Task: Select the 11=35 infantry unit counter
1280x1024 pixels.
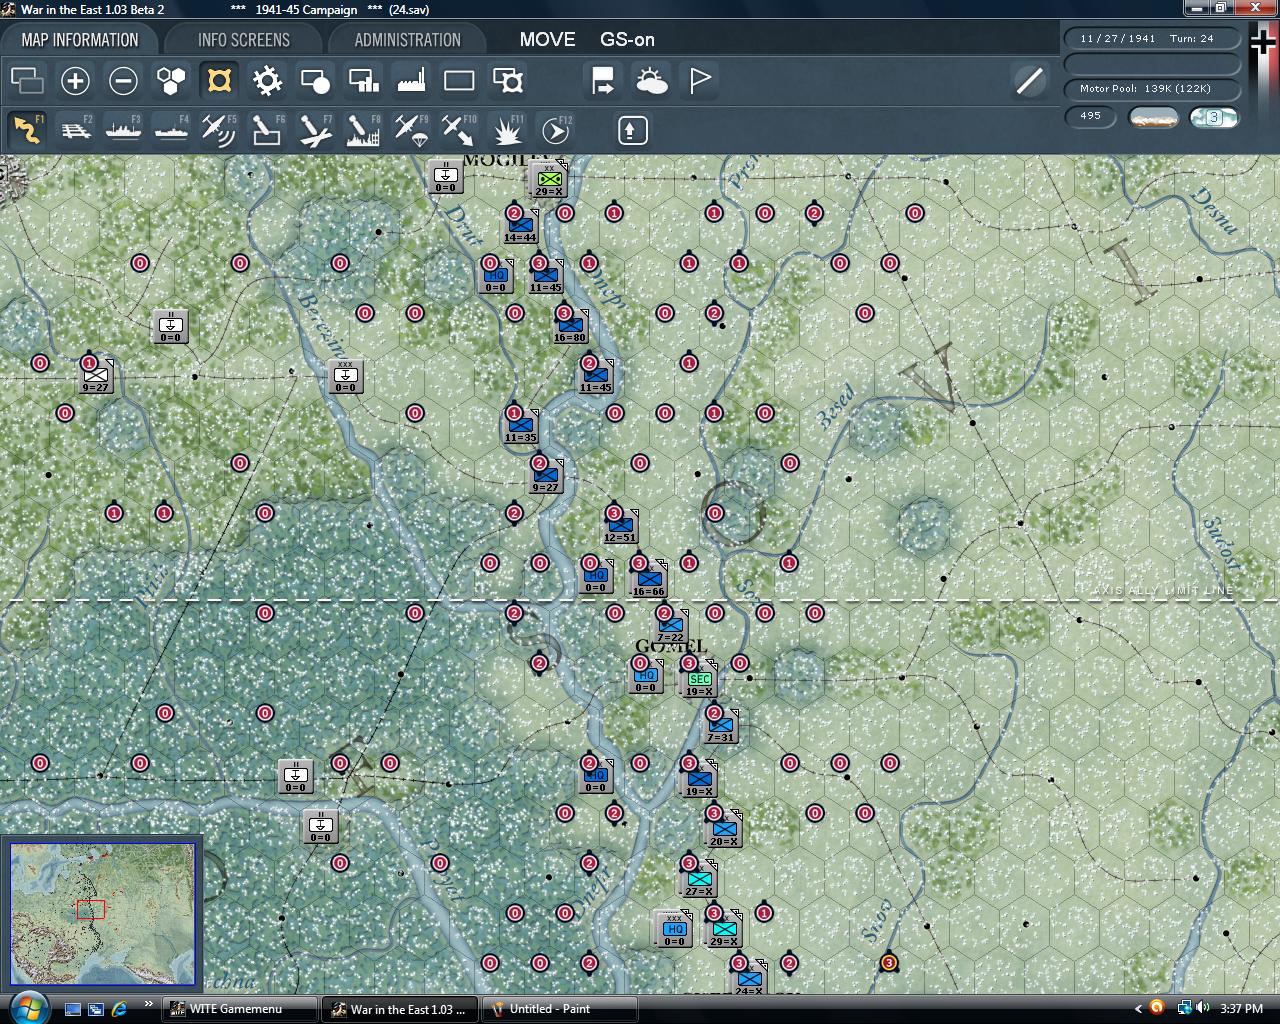Action: (520, 427)
